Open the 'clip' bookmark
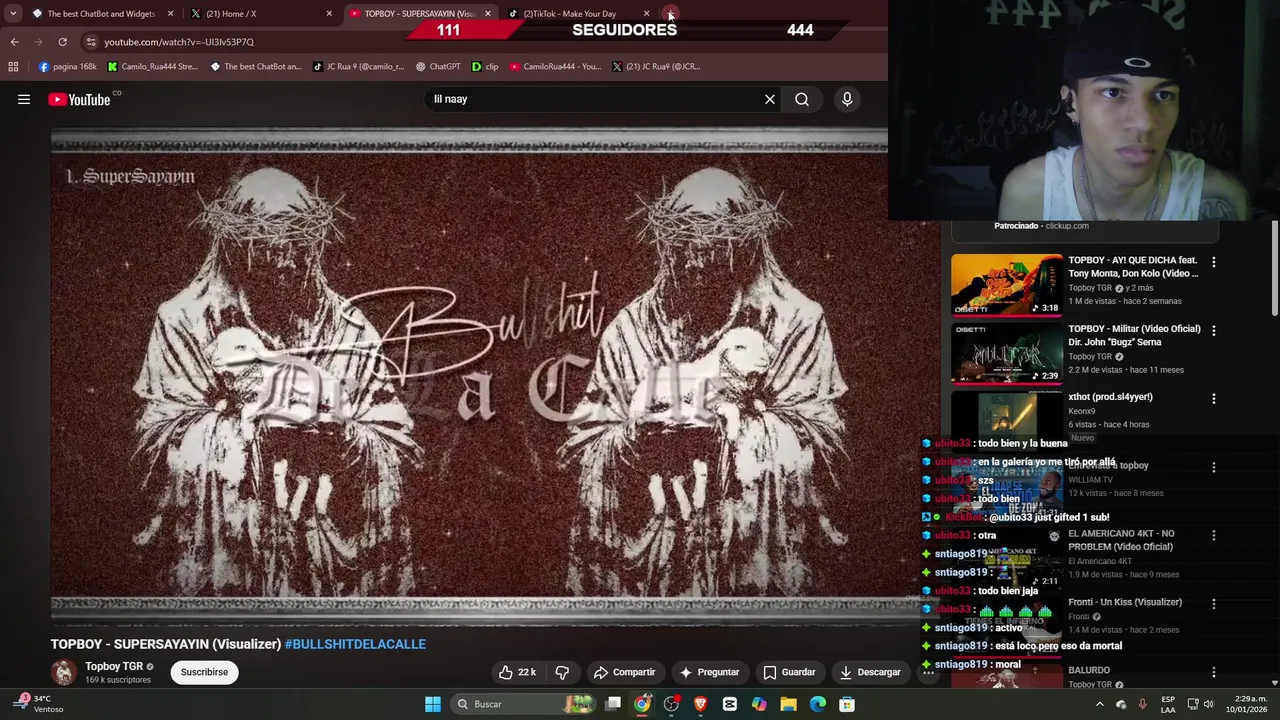 tap(485, 67)
